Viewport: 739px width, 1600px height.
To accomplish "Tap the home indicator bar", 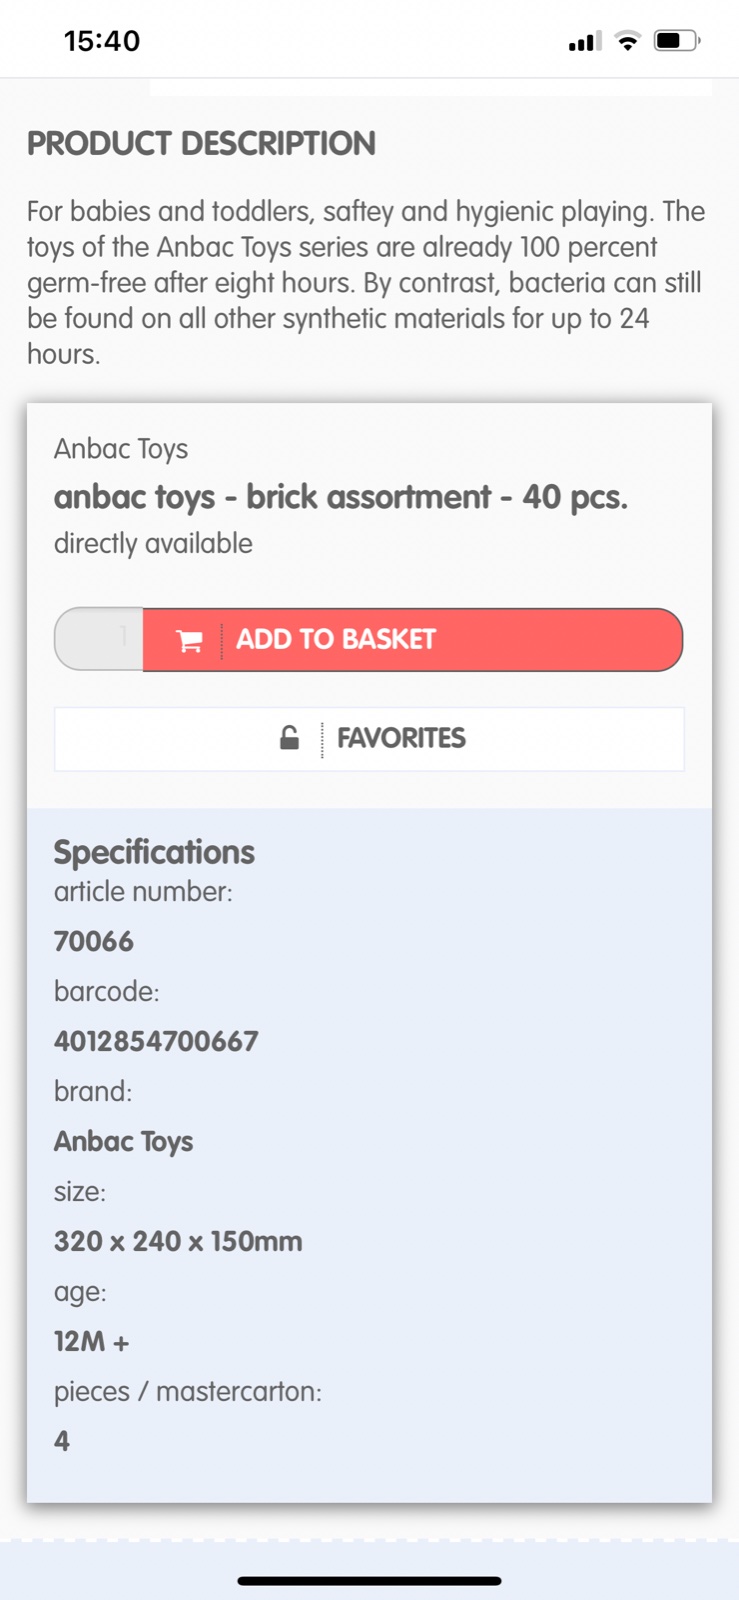I will pyautogui.click(x=369, y=1581).
